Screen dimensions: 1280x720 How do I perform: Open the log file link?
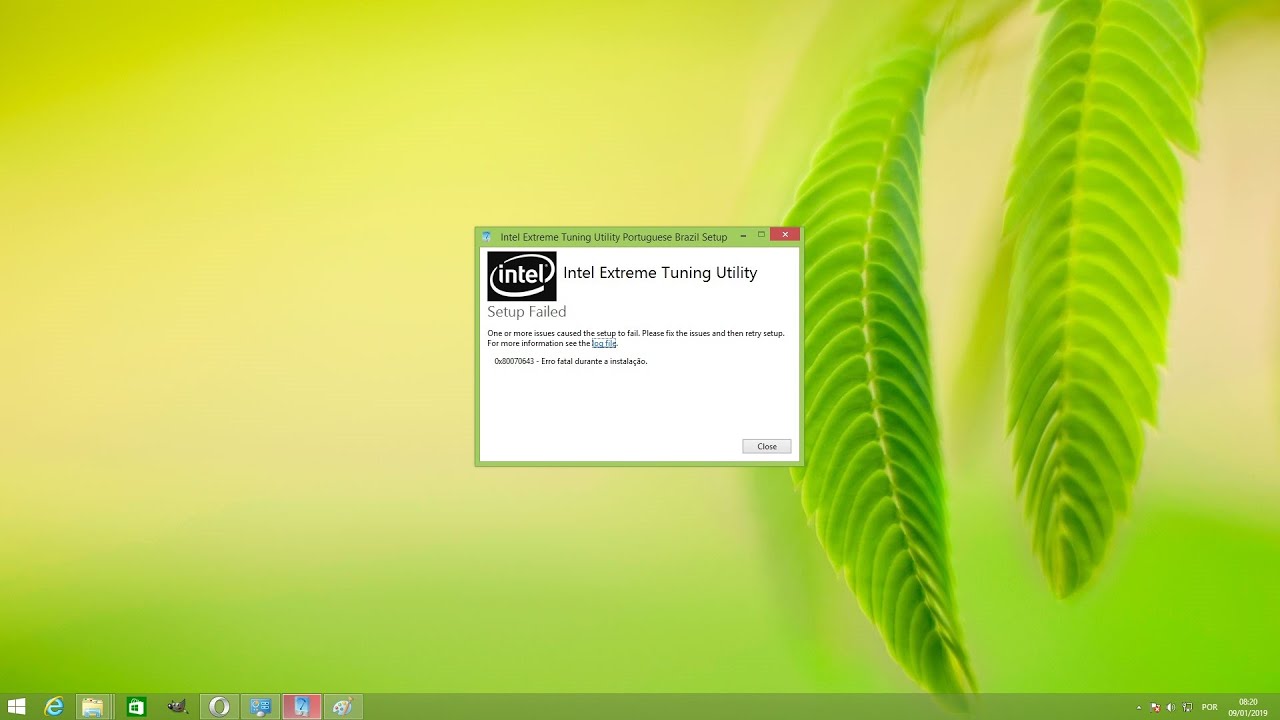click(604, 343)
